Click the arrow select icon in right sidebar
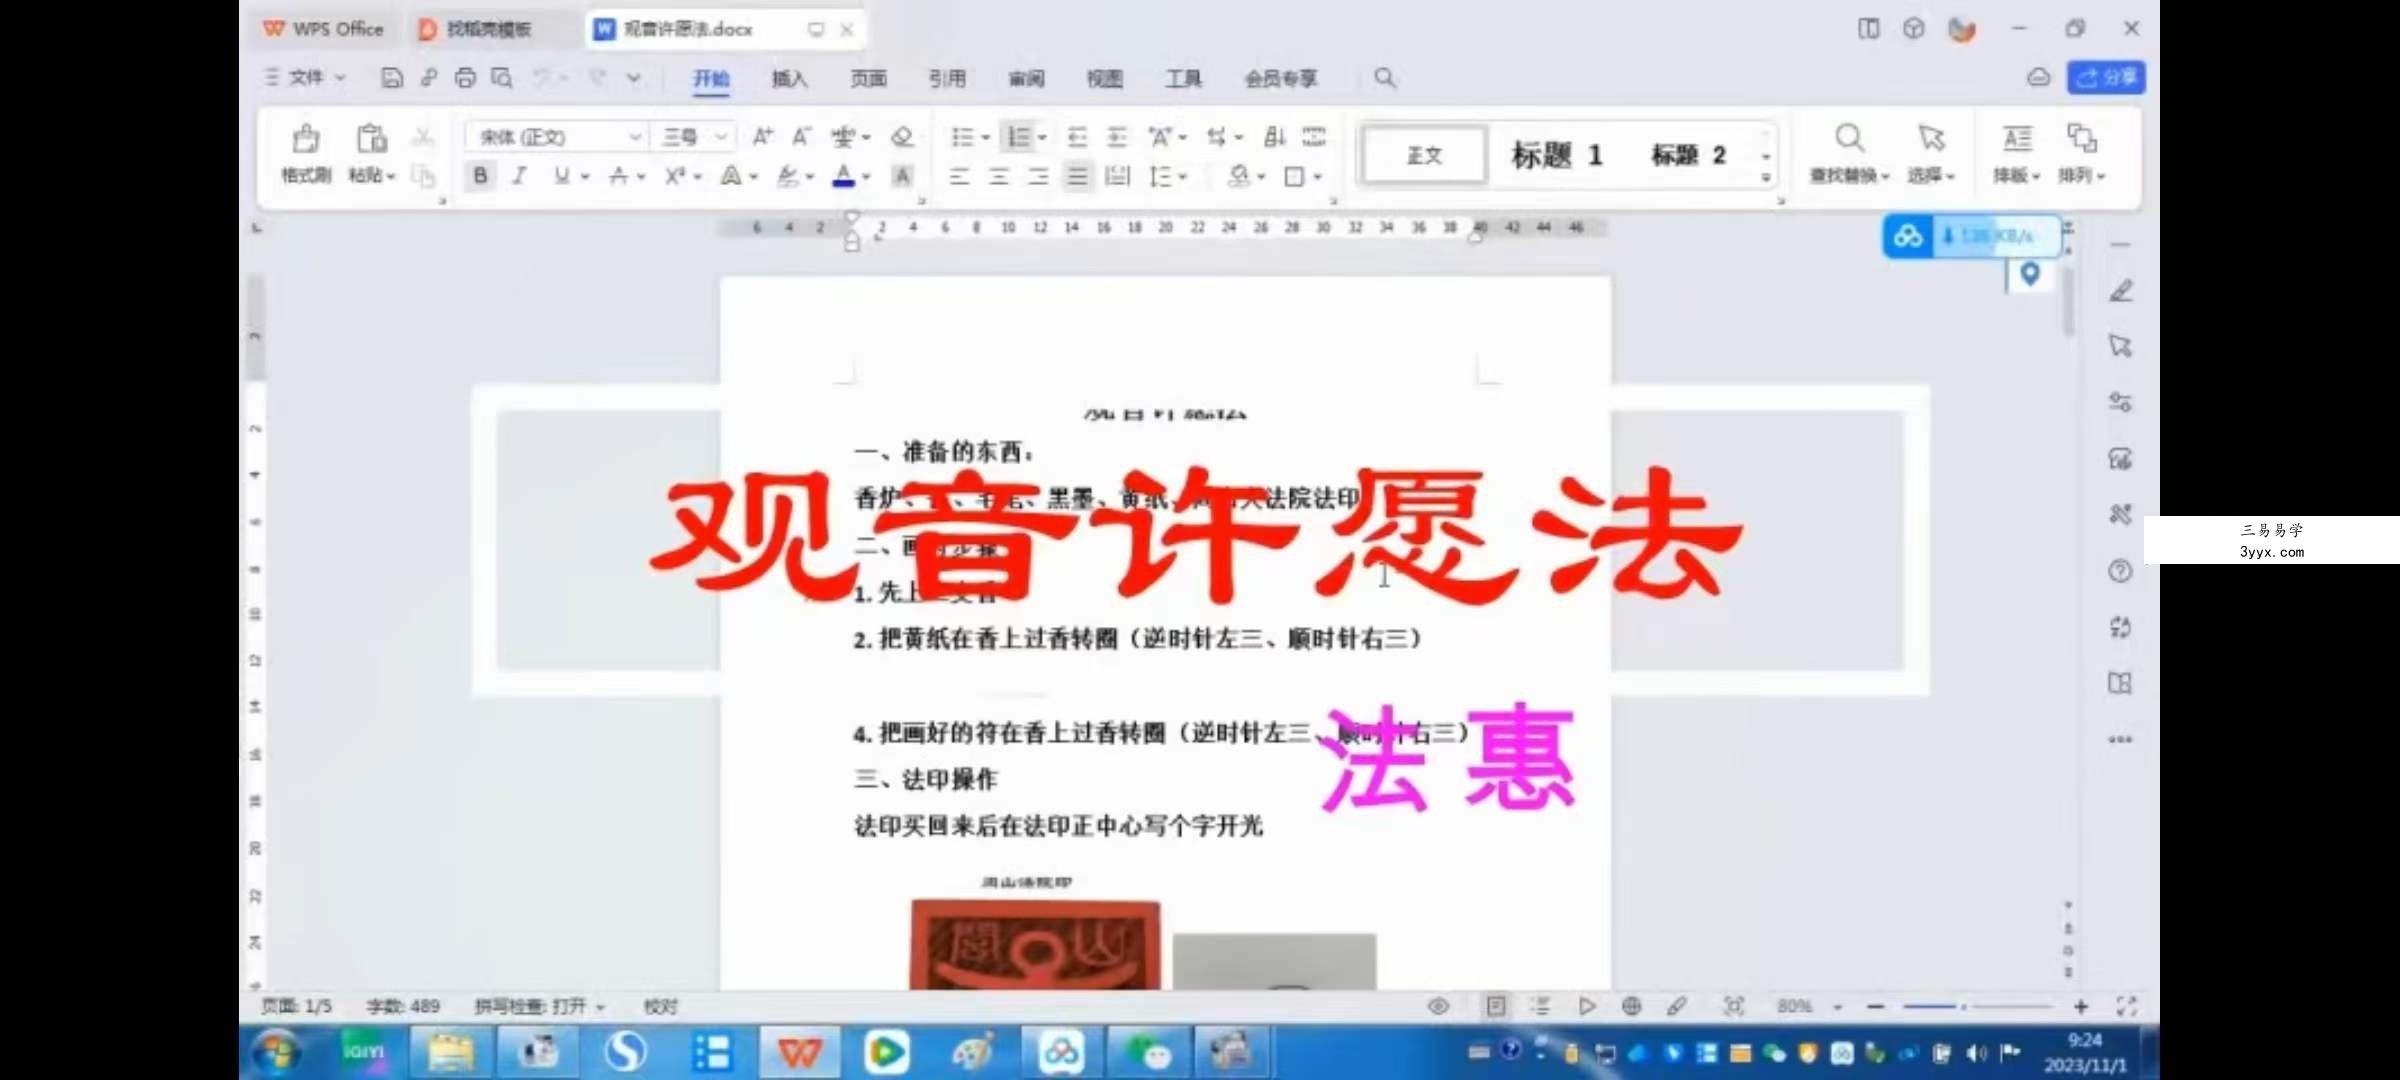Image resolution: width=2400 pixels, height=1080 pixels. point(2120,346)
